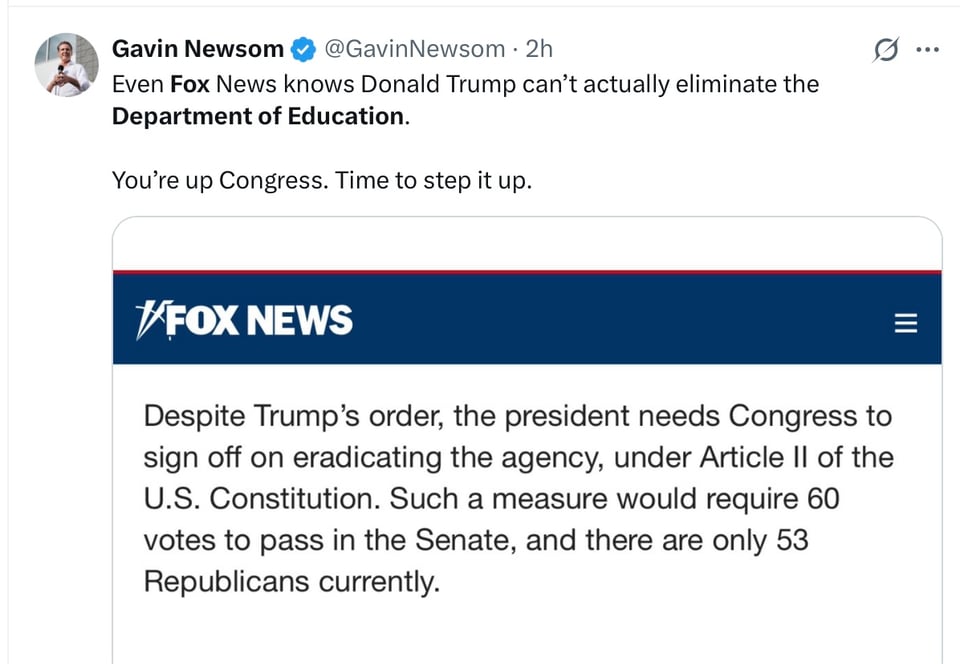Click the blue verified badge
960x664 pixels.
(303, 48)
